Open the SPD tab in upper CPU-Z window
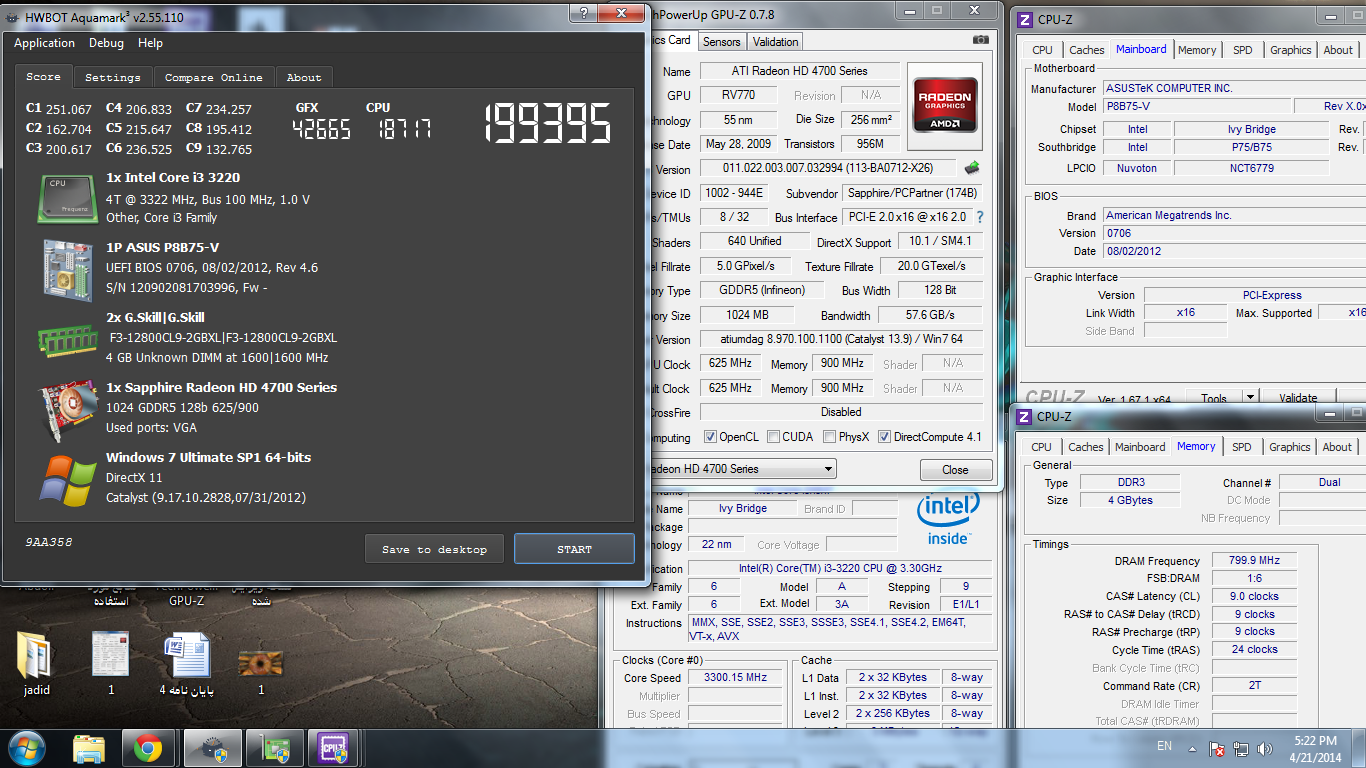This screenshot has width=1366, height=768. click(x=1242, y=50)
